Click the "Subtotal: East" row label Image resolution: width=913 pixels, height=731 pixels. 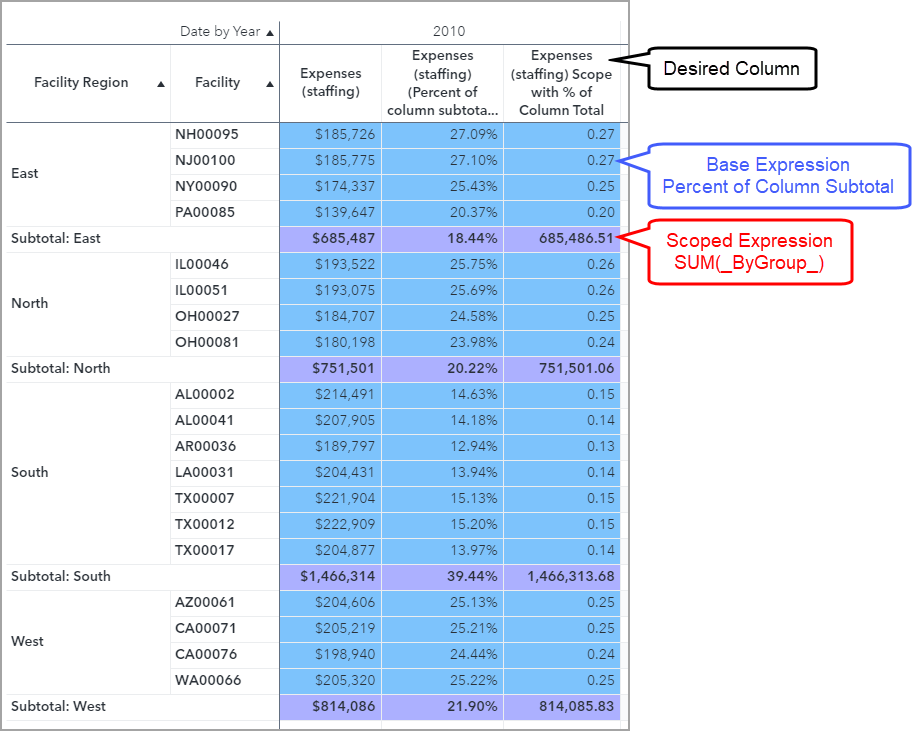(x=56, y=239)
